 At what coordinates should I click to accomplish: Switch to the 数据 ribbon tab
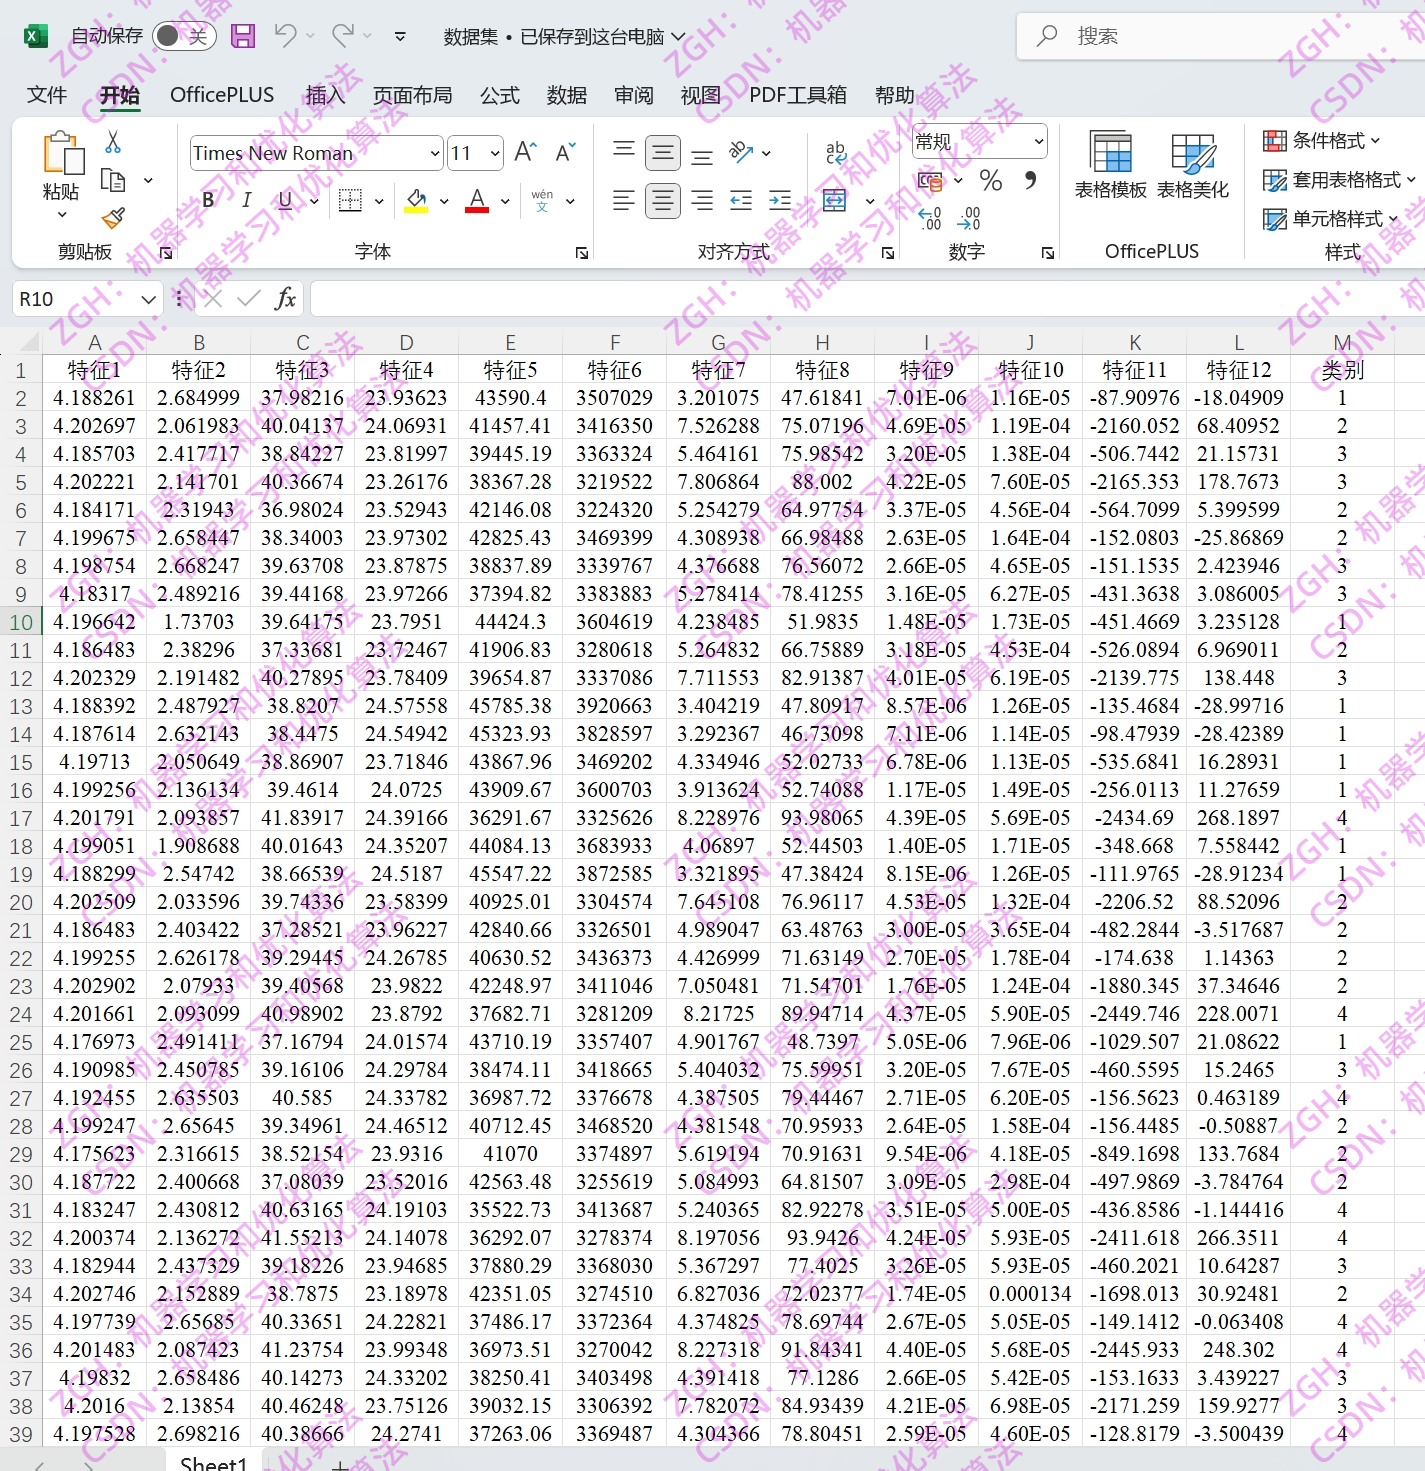pyautogui.click(x=566, y=95)
